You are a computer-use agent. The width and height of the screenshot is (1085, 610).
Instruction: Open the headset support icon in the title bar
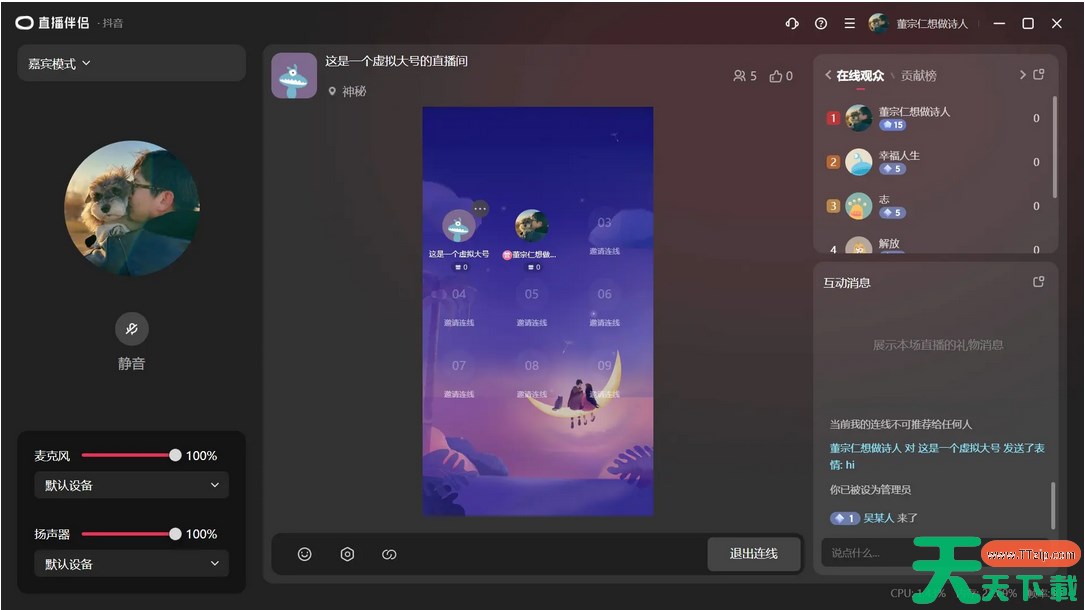[792, 23]
